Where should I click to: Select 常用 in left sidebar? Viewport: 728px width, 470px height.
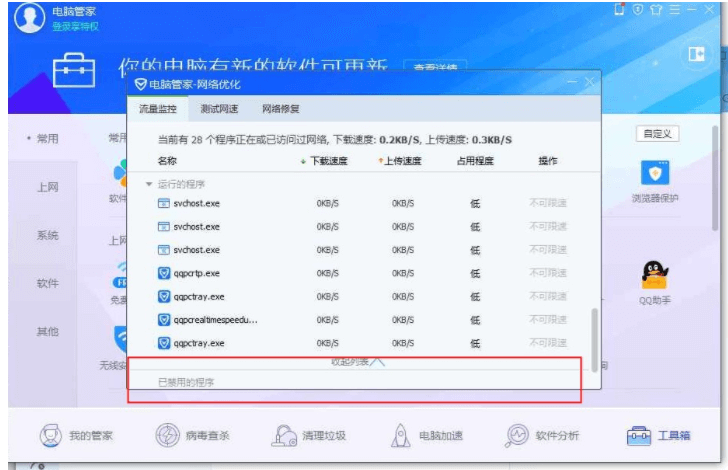tap(47, 138)
